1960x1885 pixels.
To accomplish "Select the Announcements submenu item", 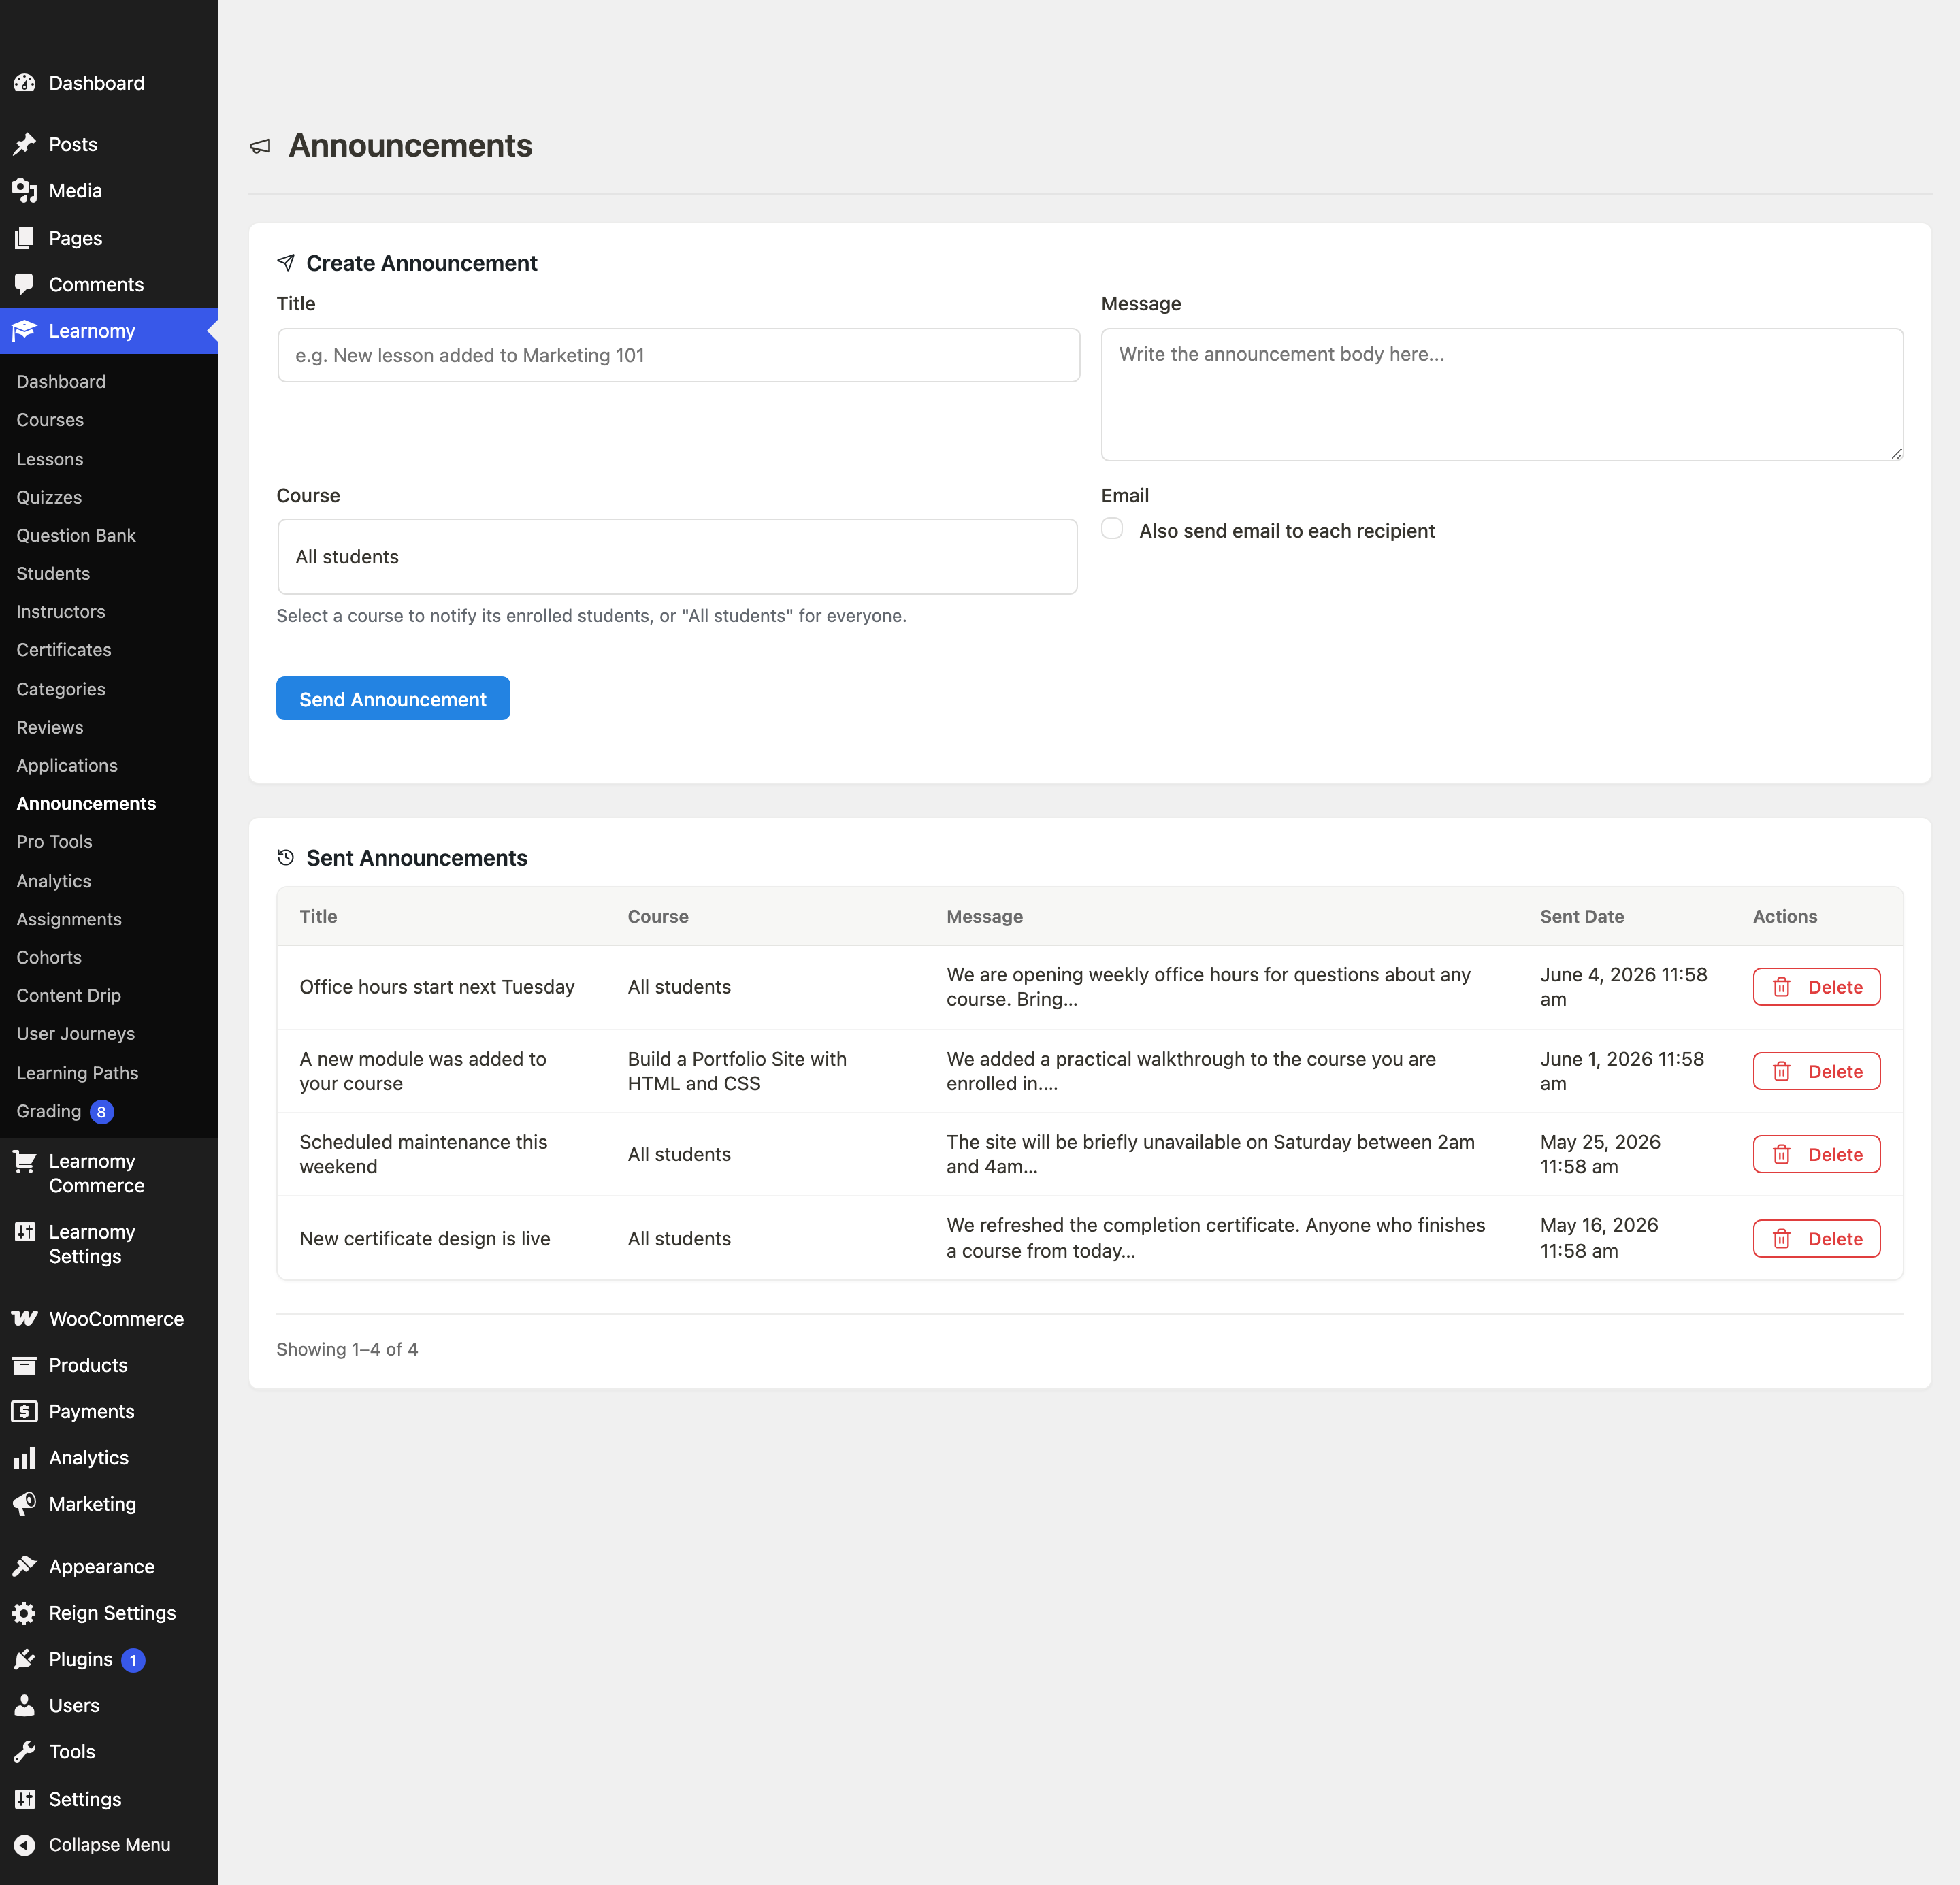I will click(x=86, y=803).
